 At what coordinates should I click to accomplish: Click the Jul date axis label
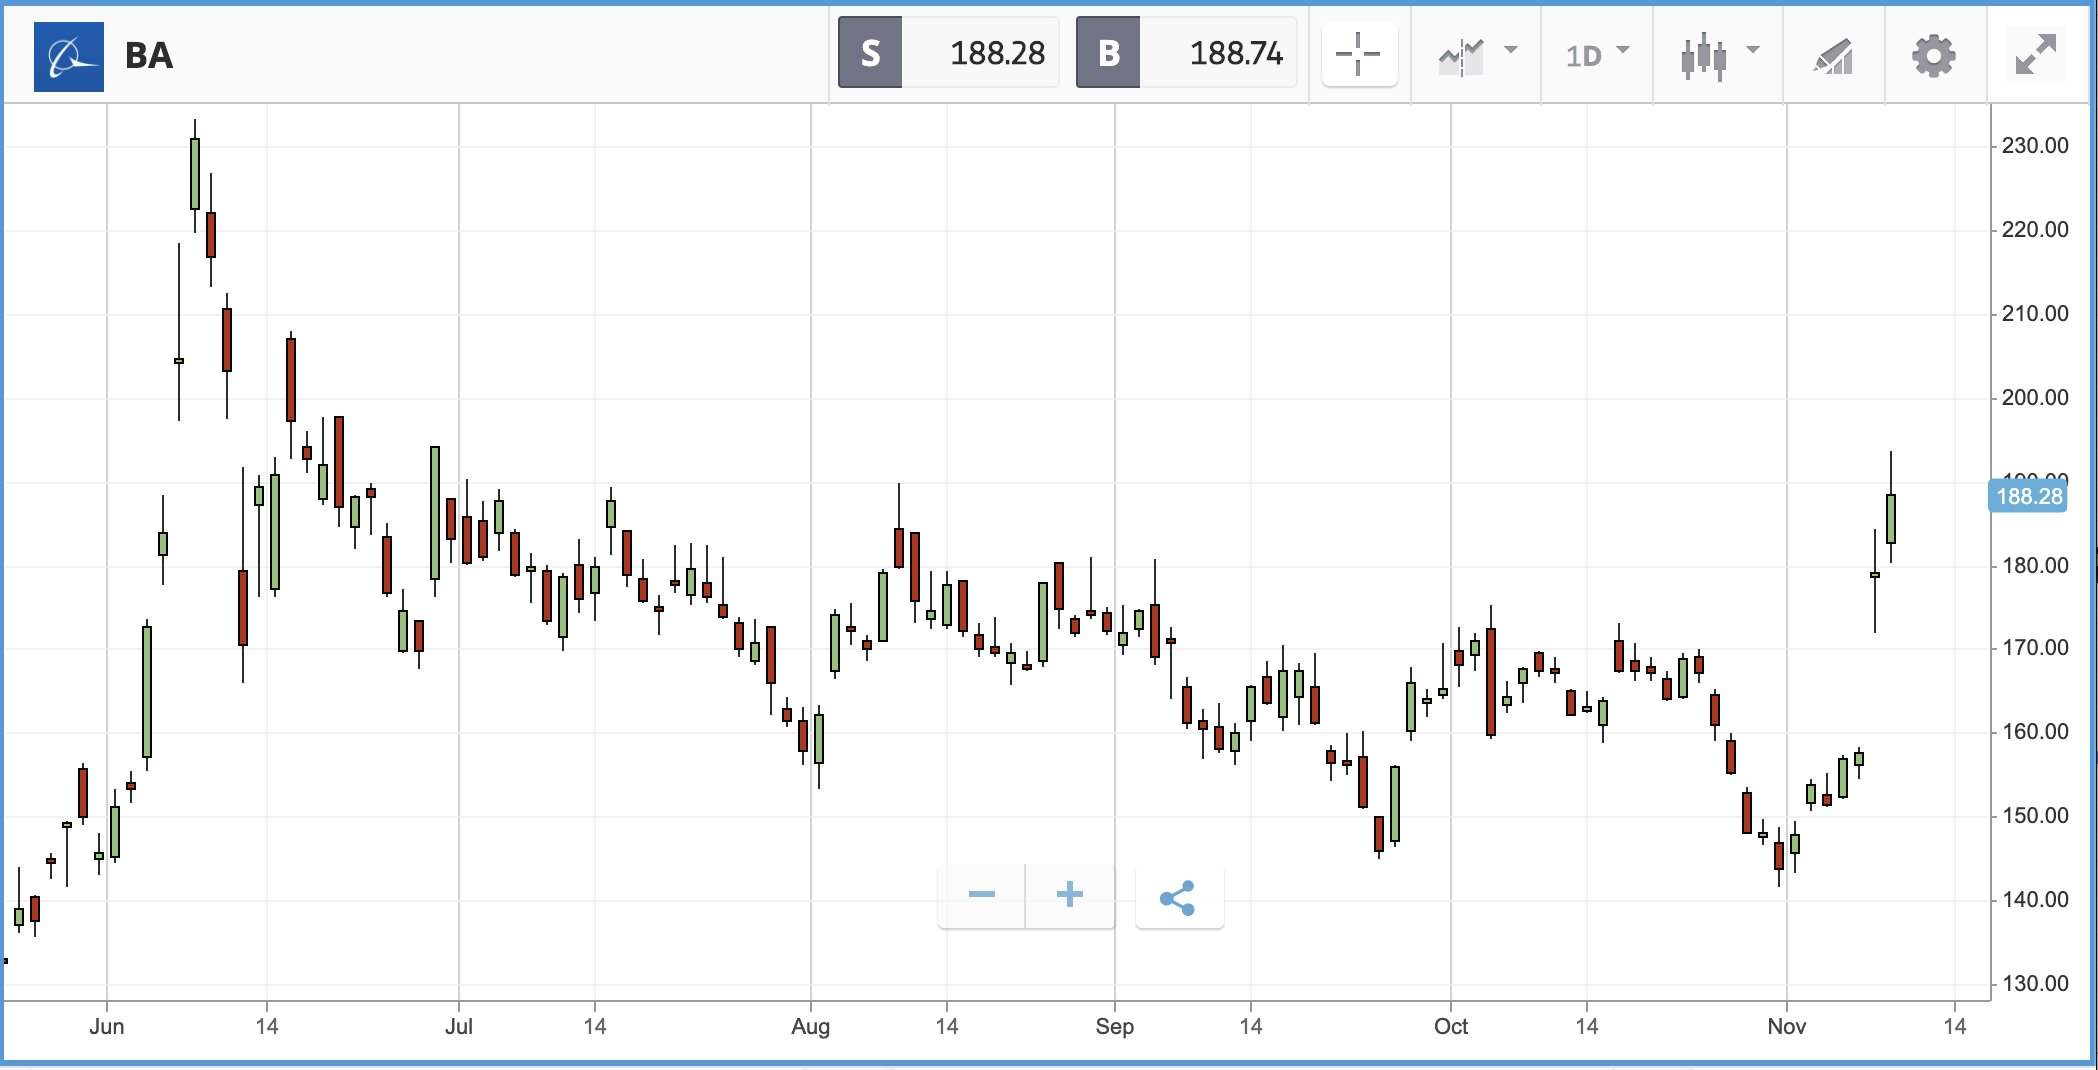(x=459, y=1026)
